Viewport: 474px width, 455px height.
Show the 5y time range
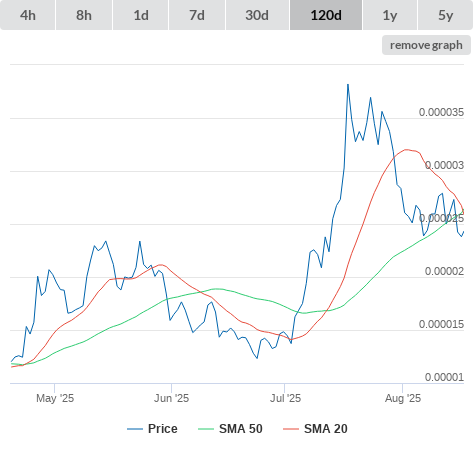[x=446, y=15]
